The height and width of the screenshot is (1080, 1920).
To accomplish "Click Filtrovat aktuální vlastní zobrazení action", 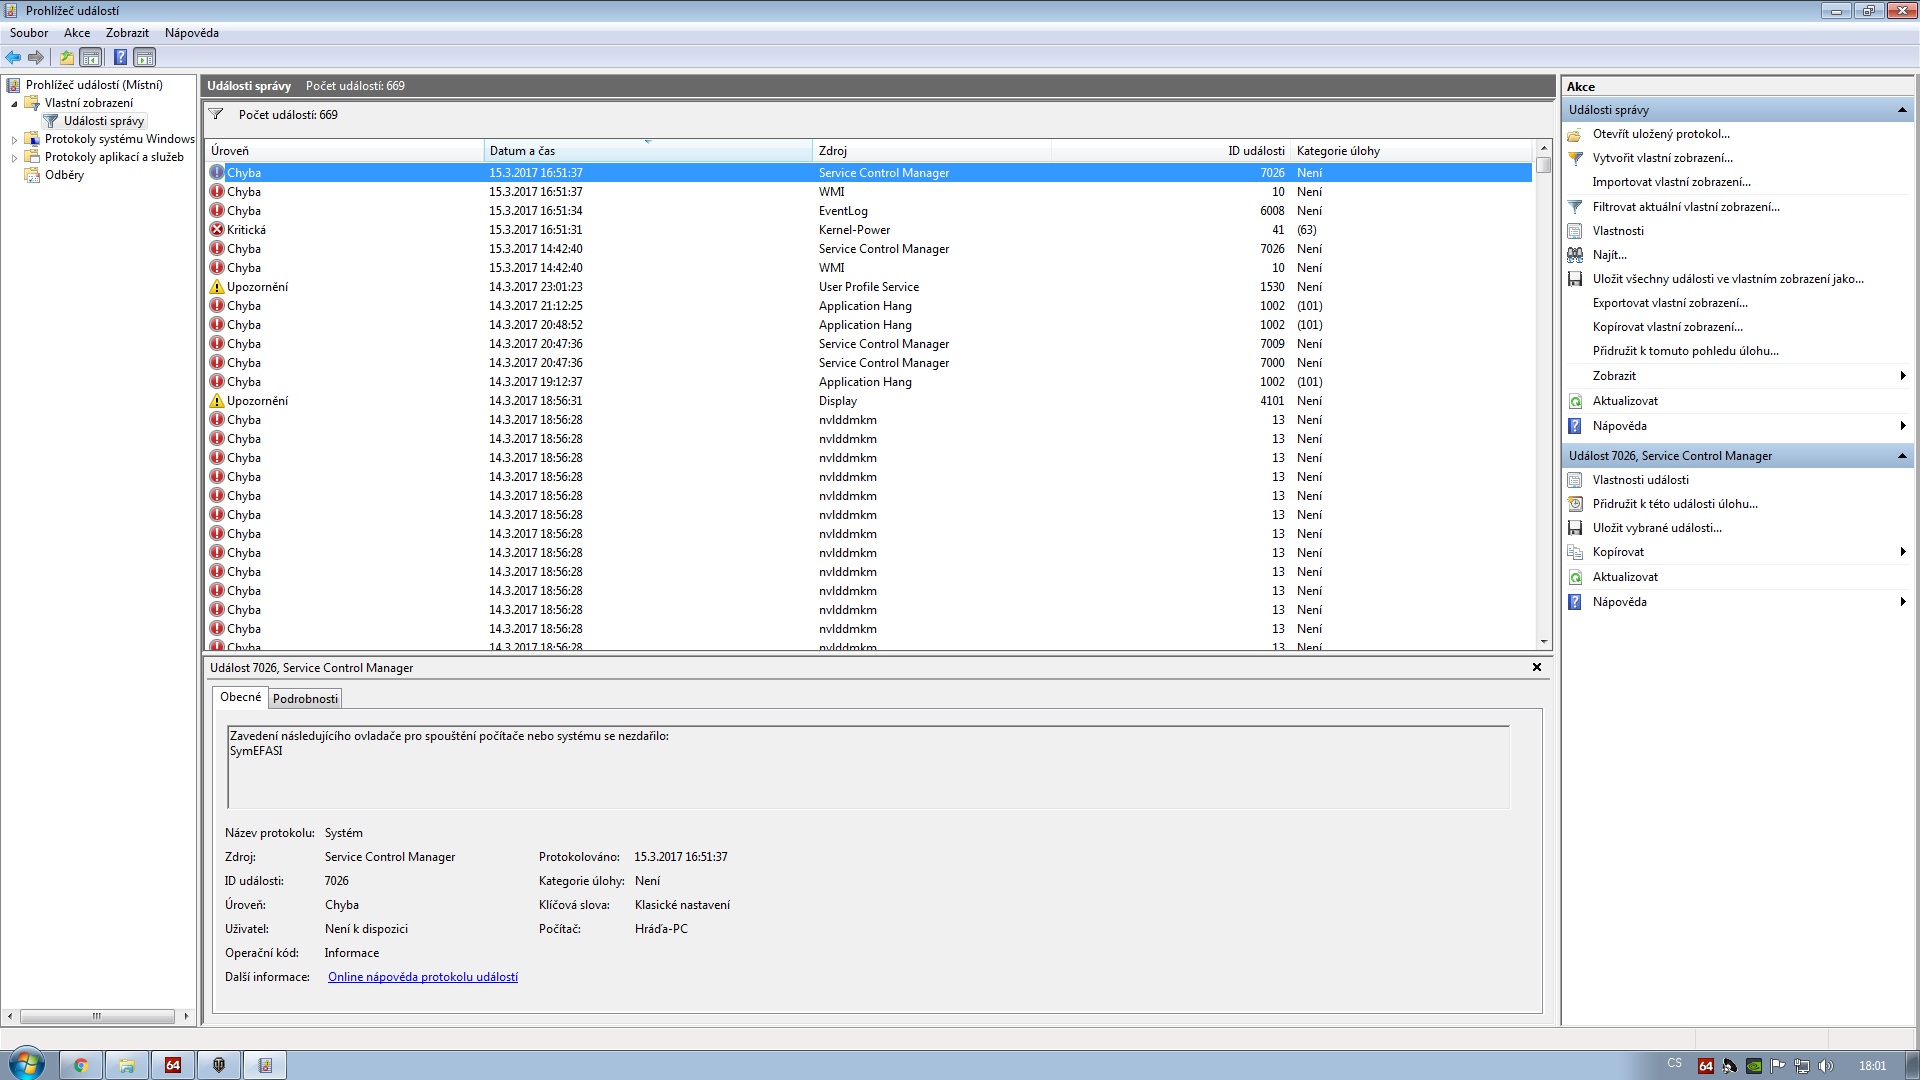I will pyautogui.click(x=1685, y=207).
